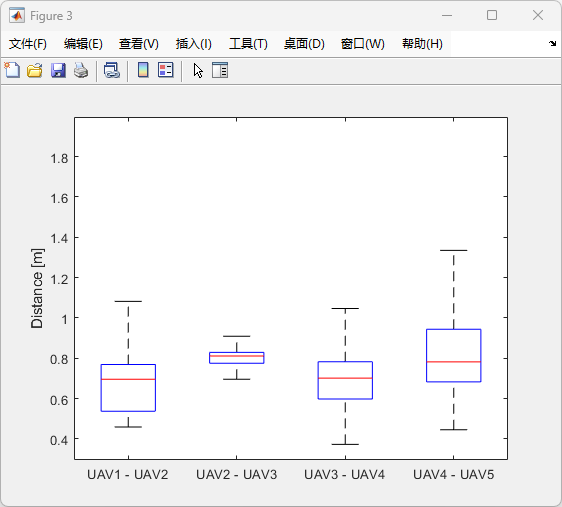The image size is (562, 507).
Task: Open the 查看(V) menu
Action: pos(139,44)
